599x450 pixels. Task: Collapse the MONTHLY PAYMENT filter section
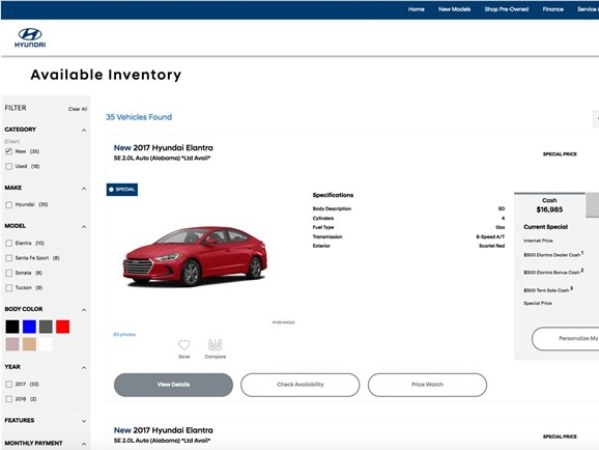pos(84,444)
